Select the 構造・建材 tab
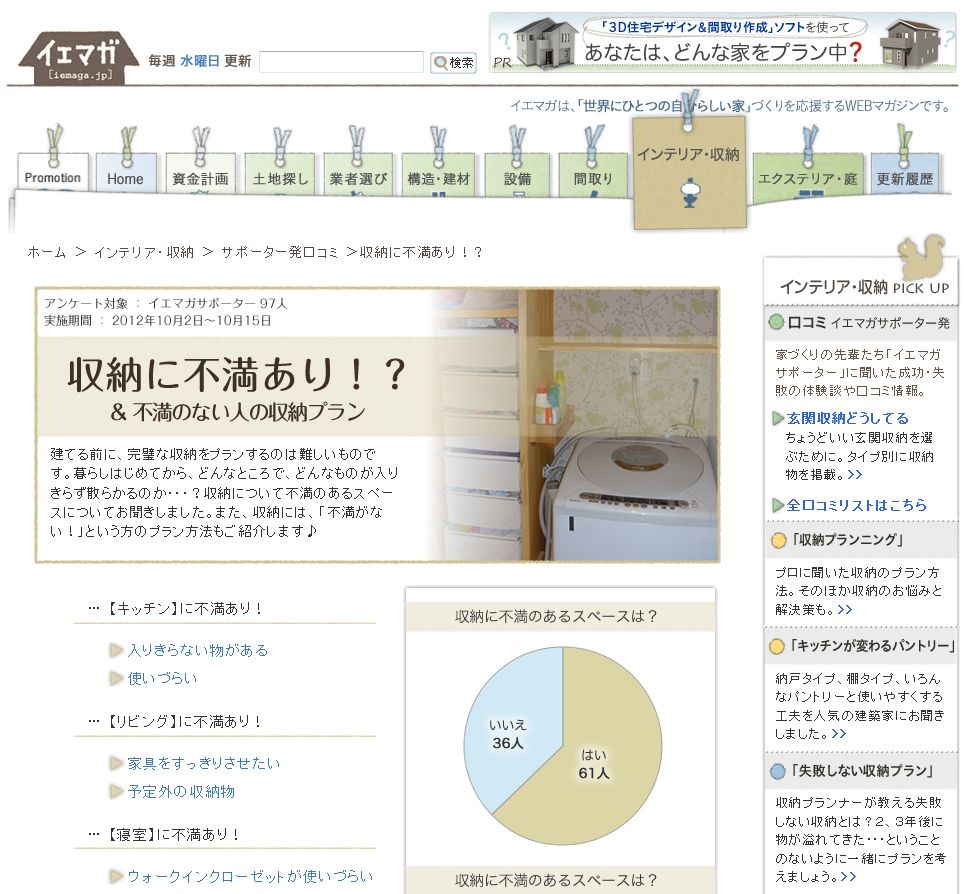 [438, 174]
